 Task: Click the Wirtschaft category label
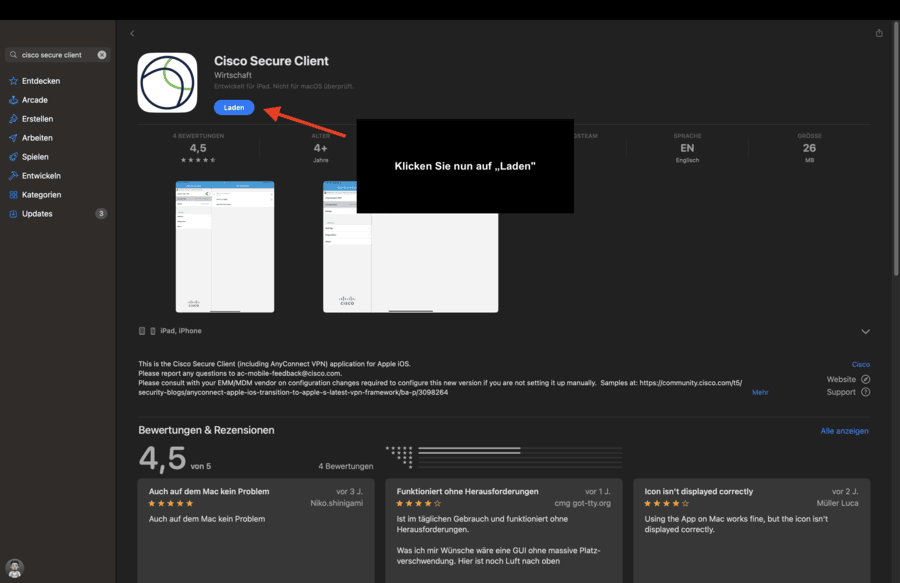(232, 75)
